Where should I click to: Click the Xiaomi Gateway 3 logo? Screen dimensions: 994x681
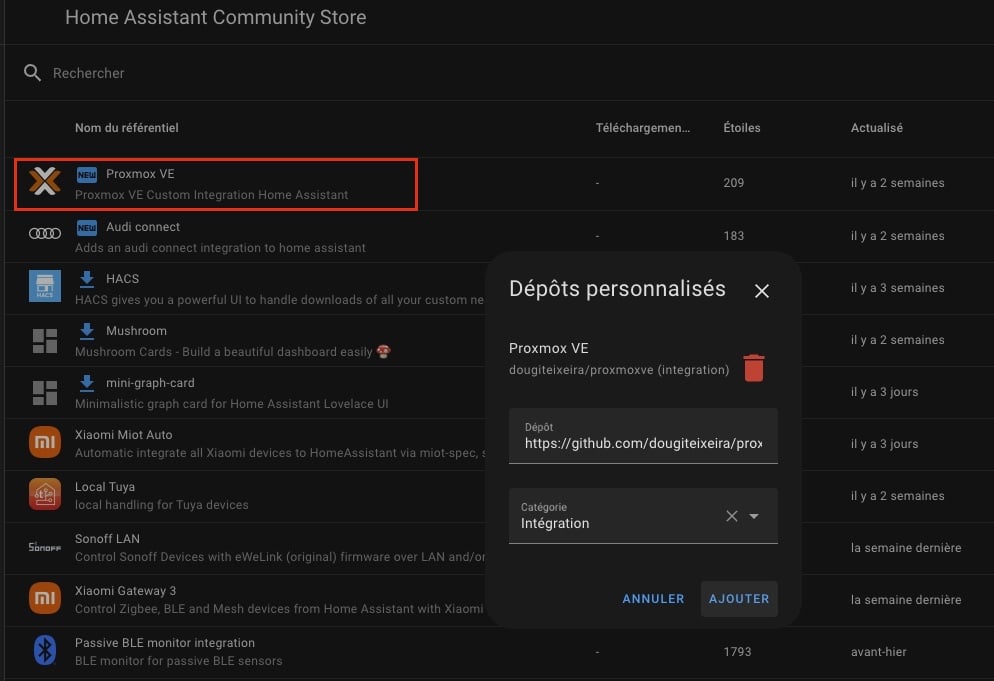pos(44,598)
